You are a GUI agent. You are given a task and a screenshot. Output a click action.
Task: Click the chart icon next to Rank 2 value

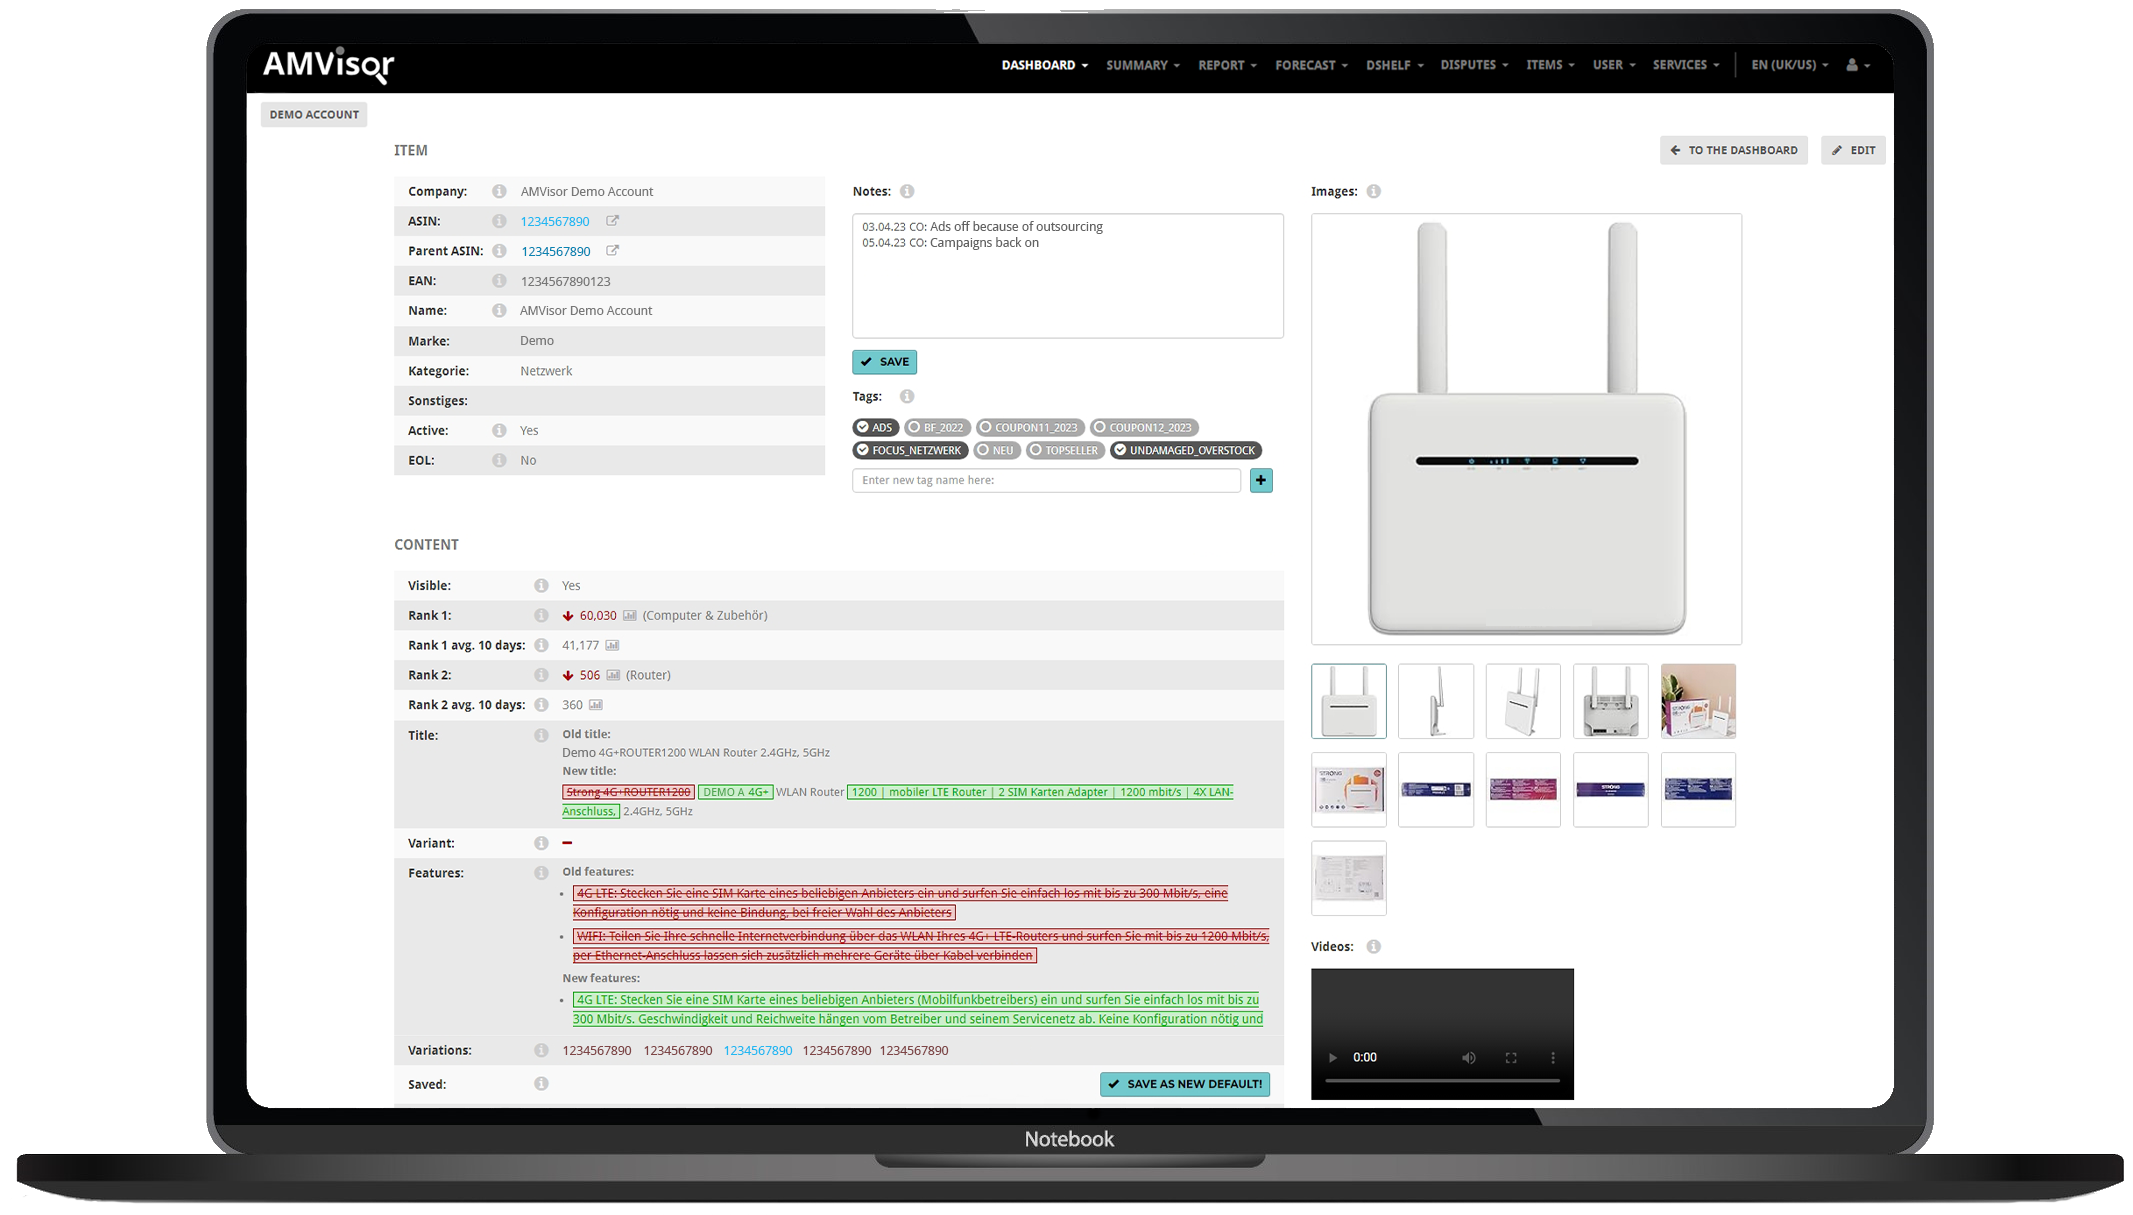[x=615, y=675]
